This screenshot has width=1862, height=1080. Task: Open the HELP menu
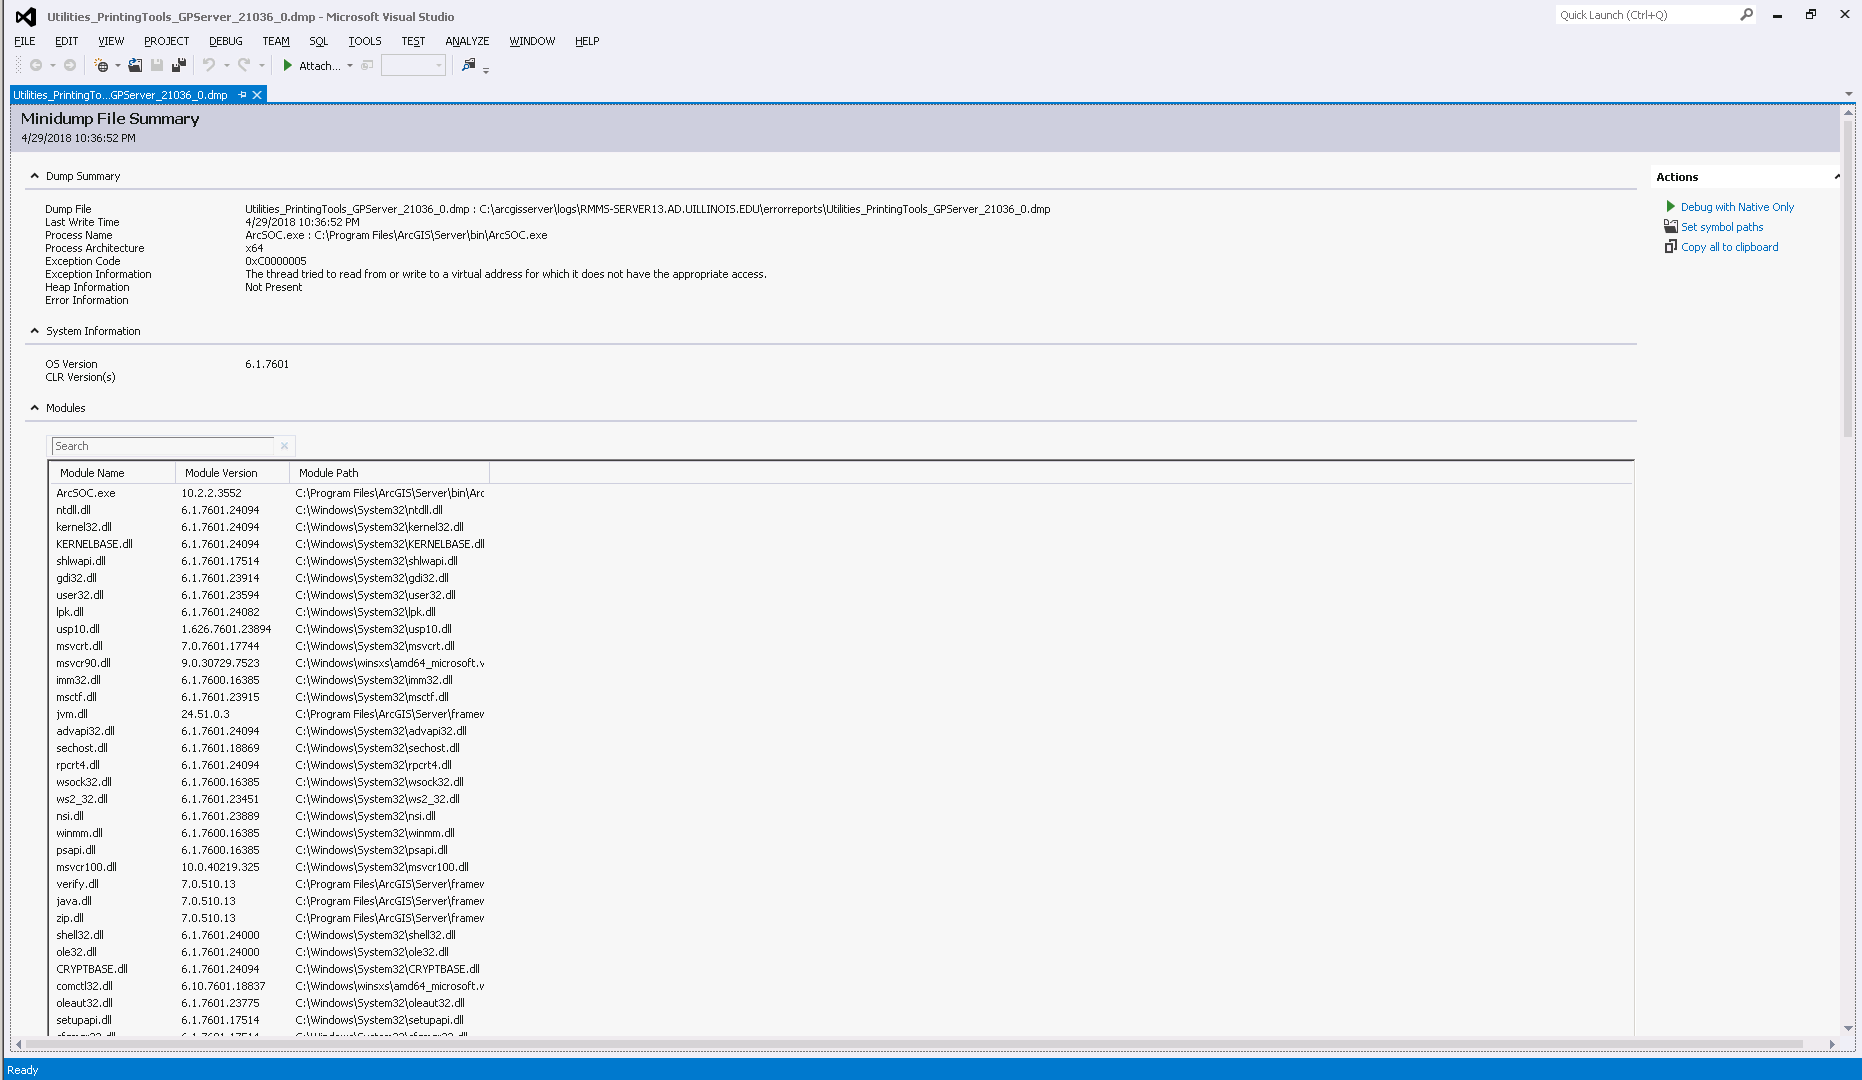pyautogui.click(x=587, y=41)
